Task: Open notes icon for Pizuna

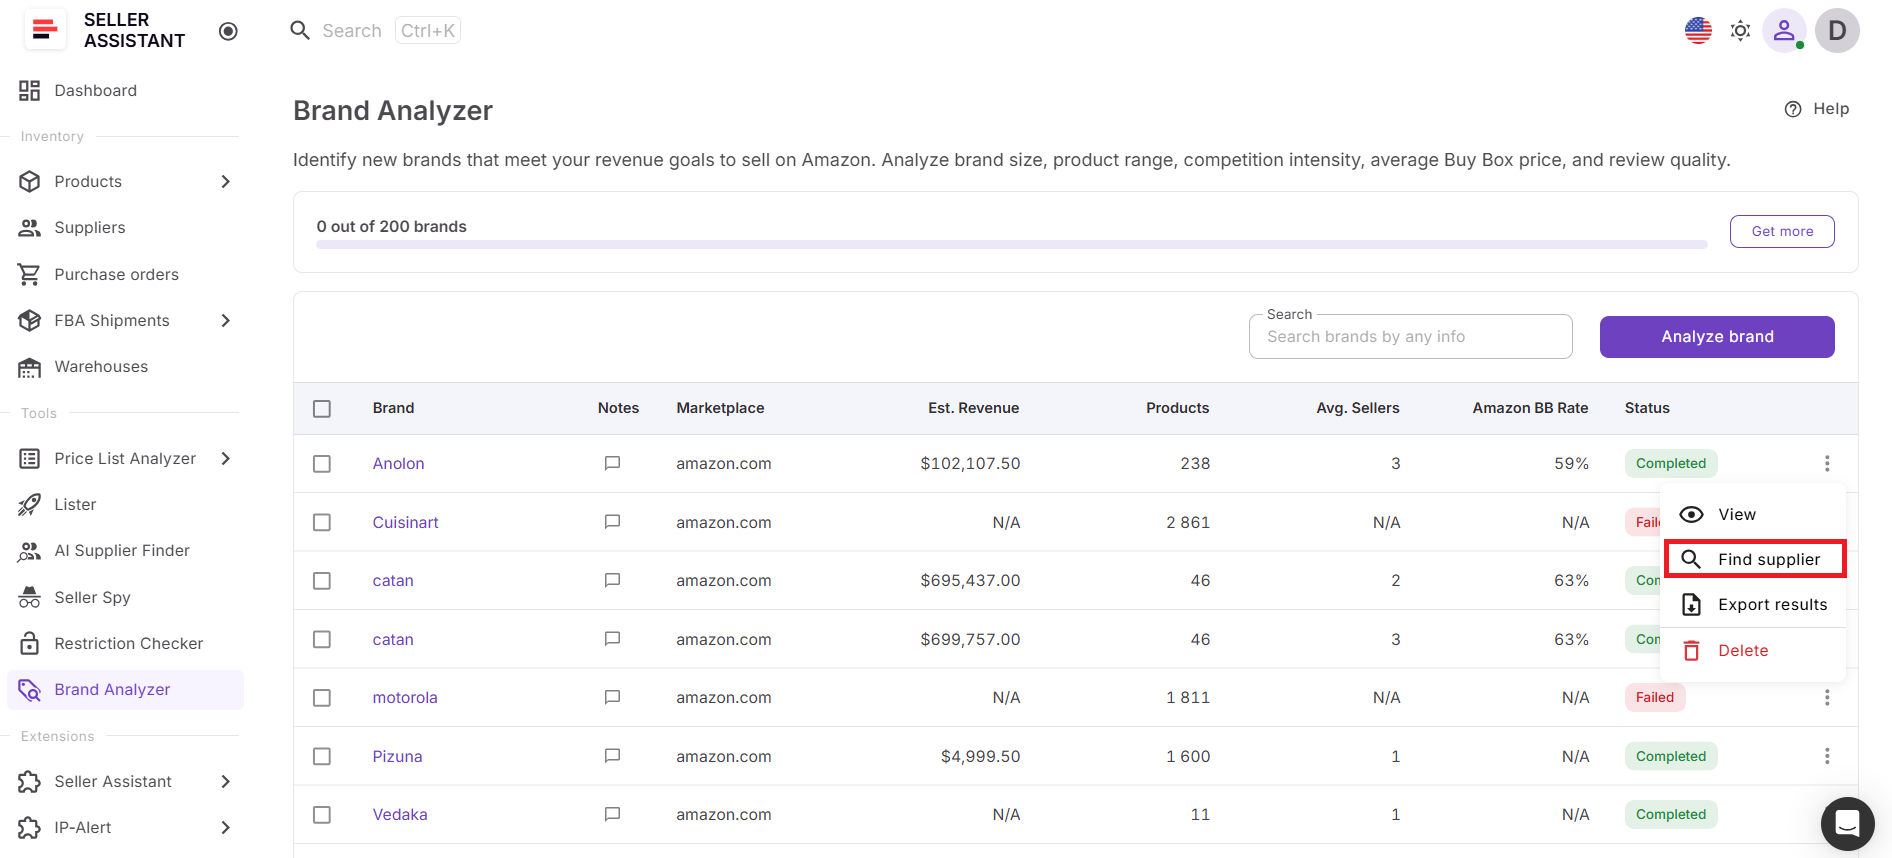Action: [x=612, y=756]
